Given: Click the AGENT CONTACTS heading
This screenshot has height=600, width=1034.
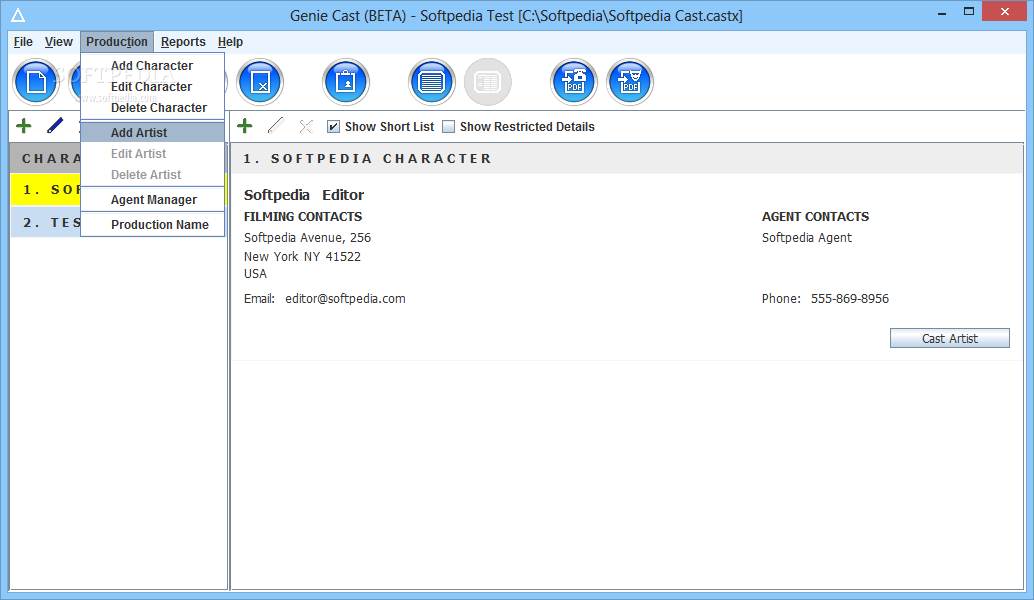Looking at the screenshot, I should coord(815,217).
